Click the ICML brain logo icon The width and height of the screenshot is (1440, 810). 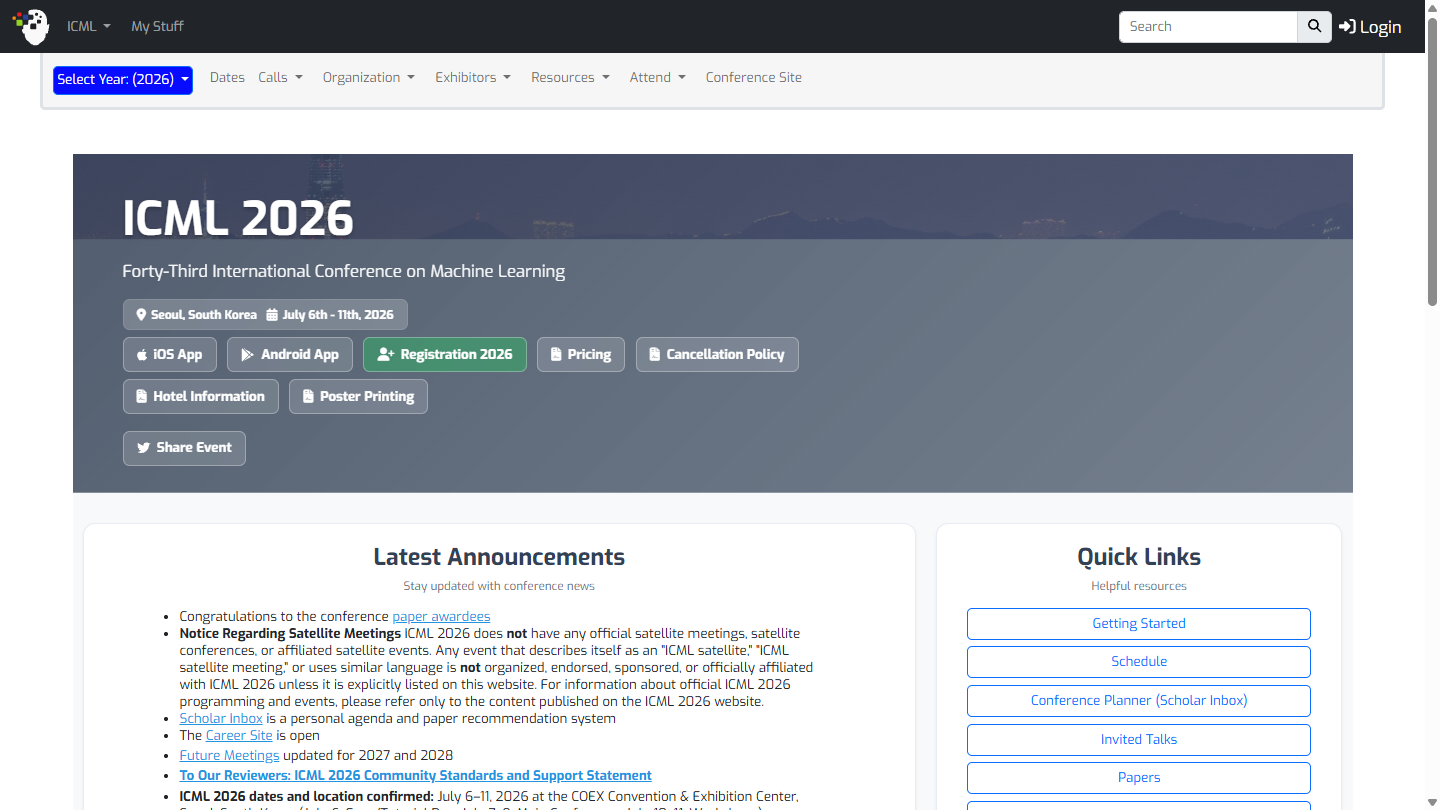(31, 26)
